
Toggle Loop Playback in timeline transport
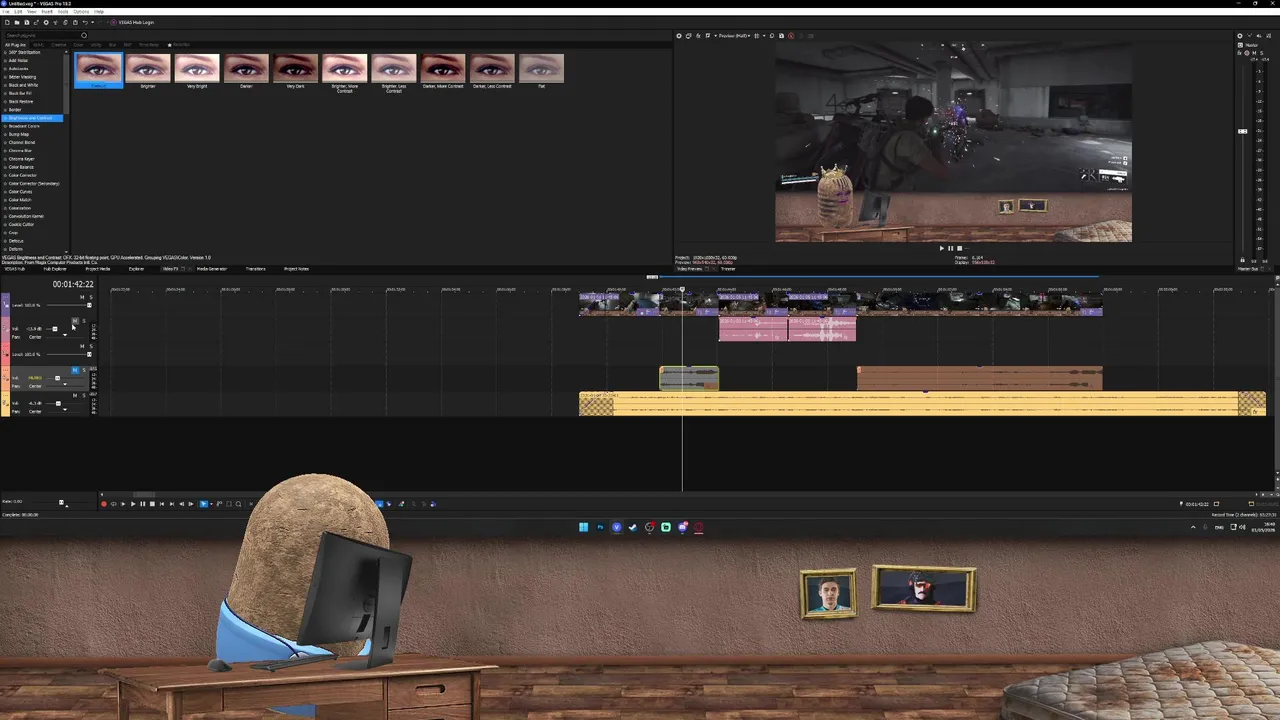tap(114, 504)
